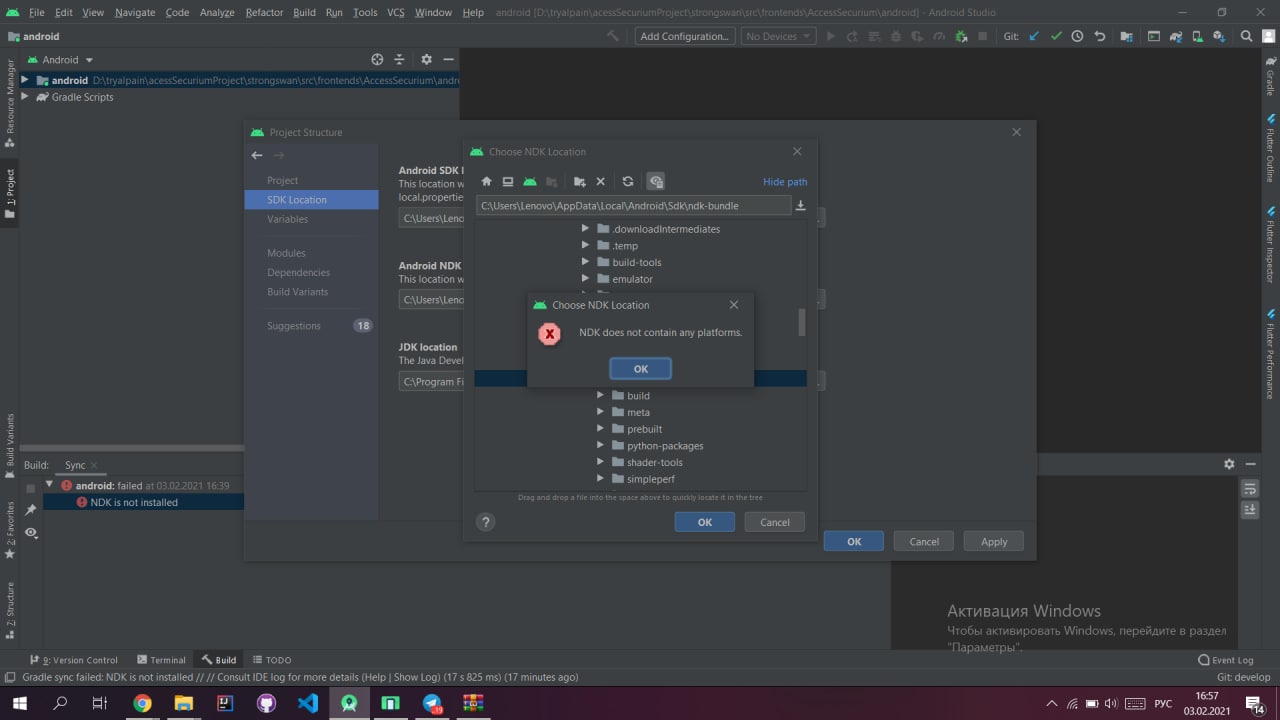Toggle show hidden files and directories
Viewport: 1280px width, 720px height.
[656, 182]
